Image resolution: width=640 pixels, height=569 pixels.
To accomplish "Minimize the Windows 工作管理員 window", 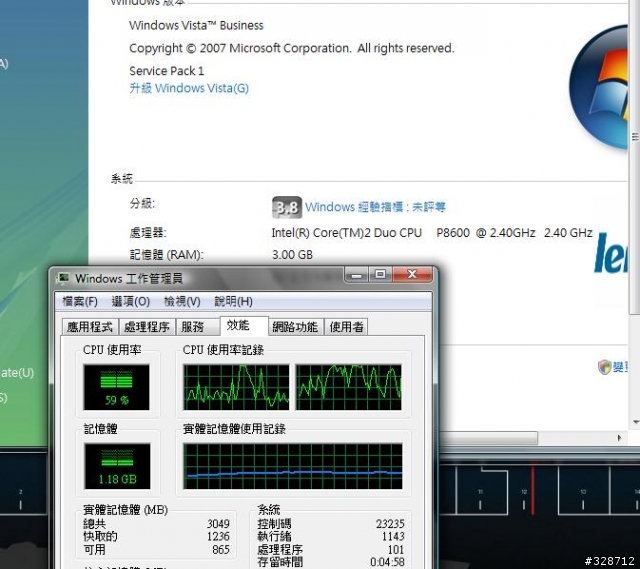I will 356,275.
